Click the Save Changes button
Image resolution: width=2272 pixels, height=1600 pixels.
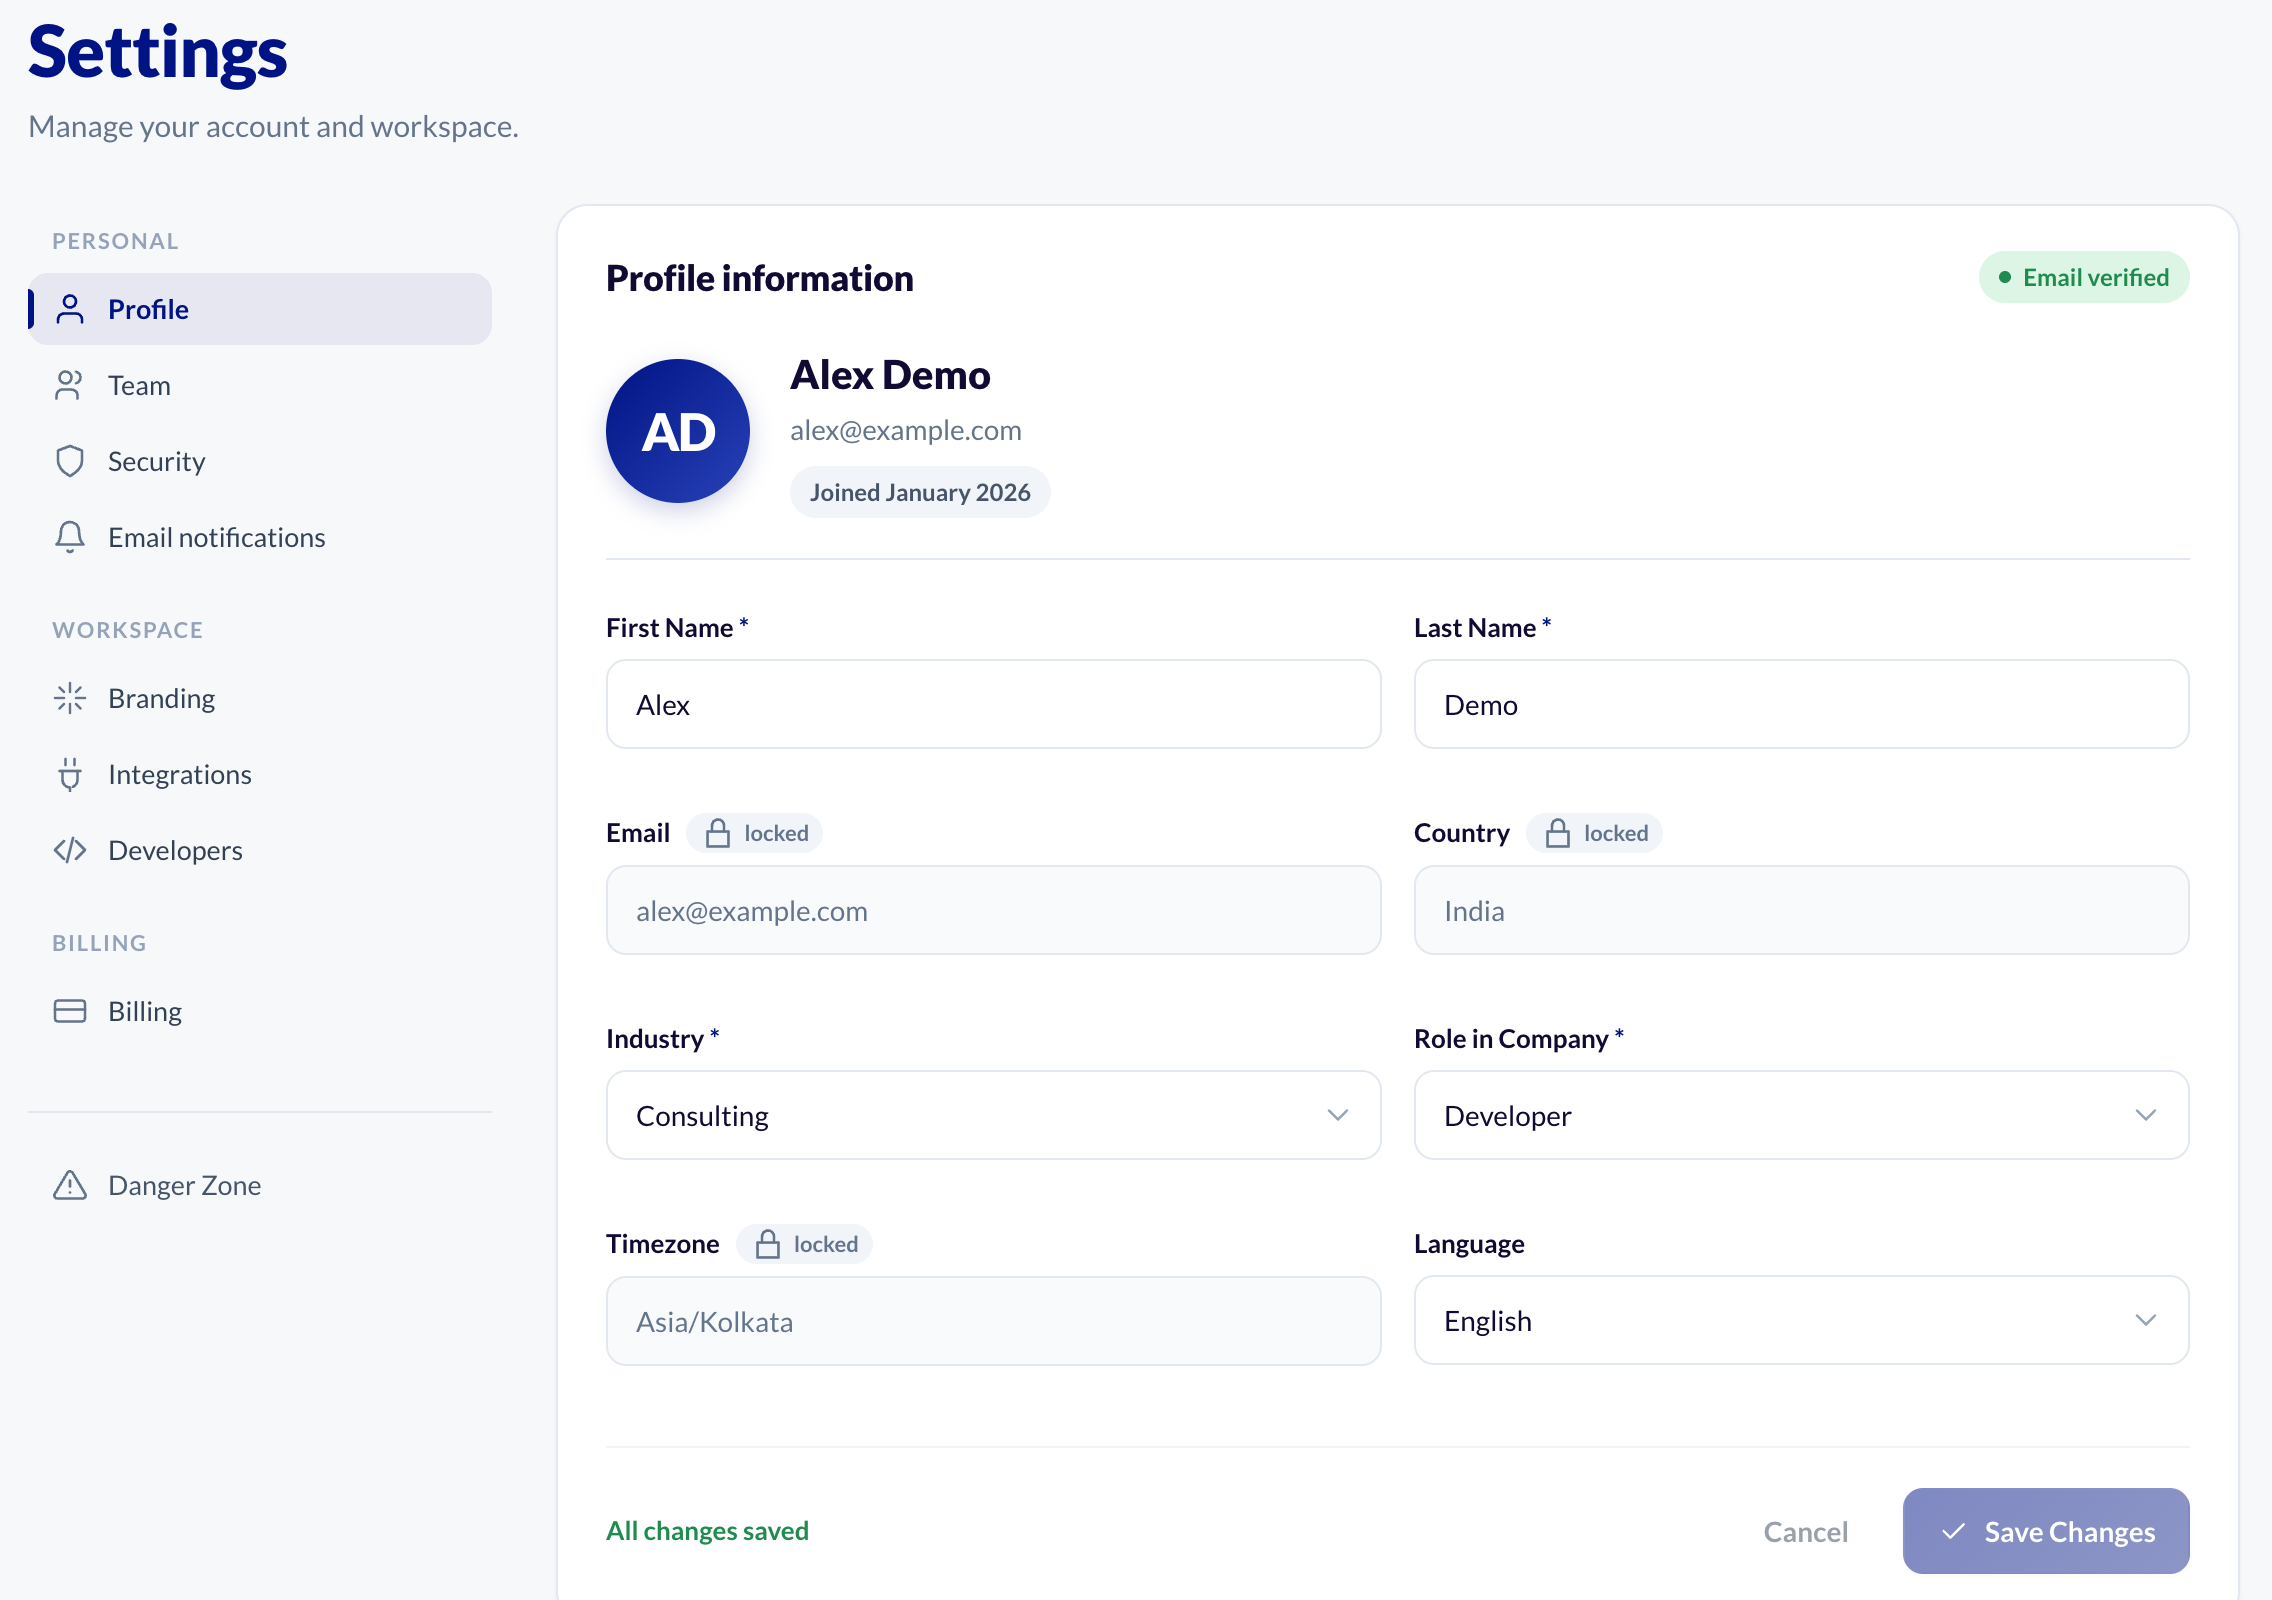[x=2046, y=1531]
